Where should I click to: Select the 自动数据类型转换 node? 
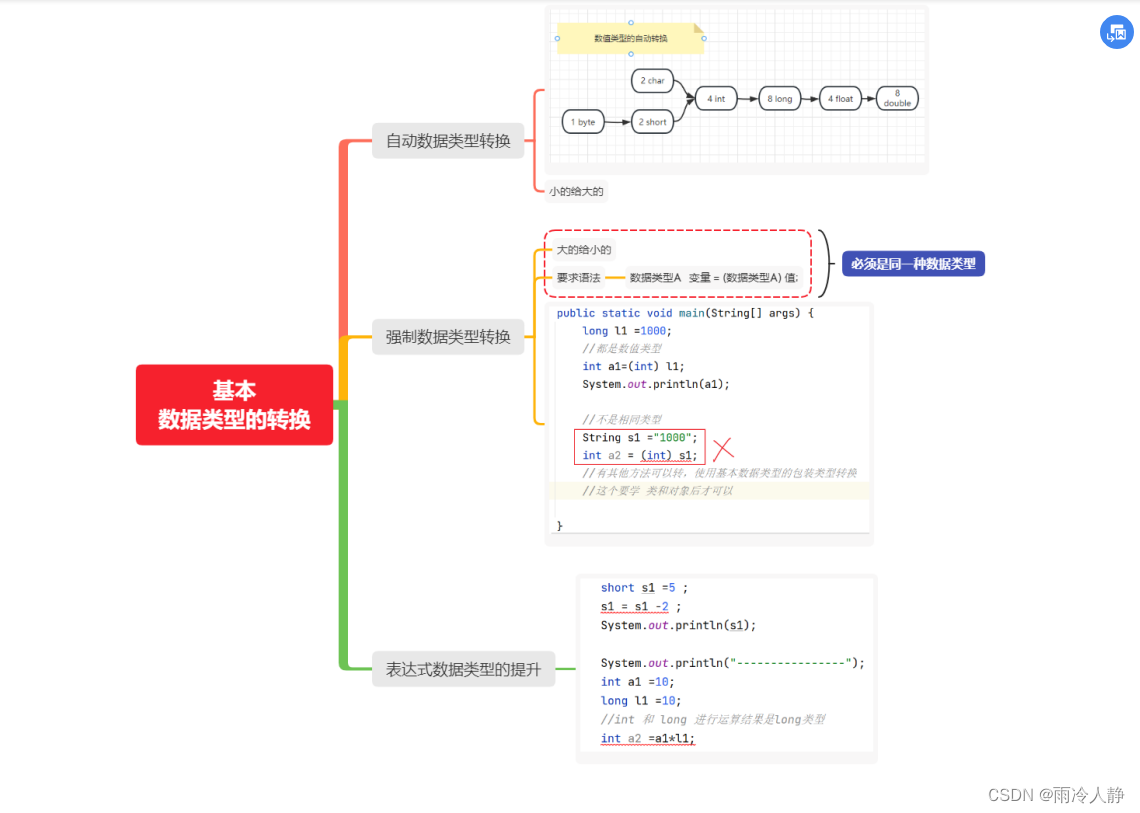(x=448, y=140)
